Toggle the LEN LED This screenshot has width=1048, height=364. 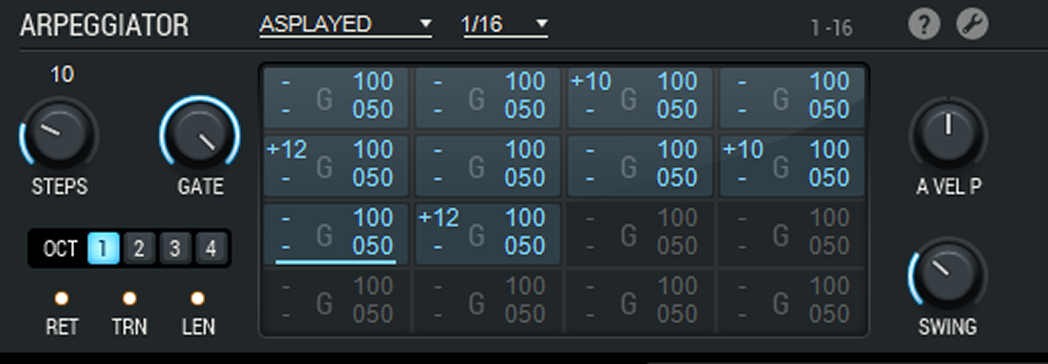[198, 299]
